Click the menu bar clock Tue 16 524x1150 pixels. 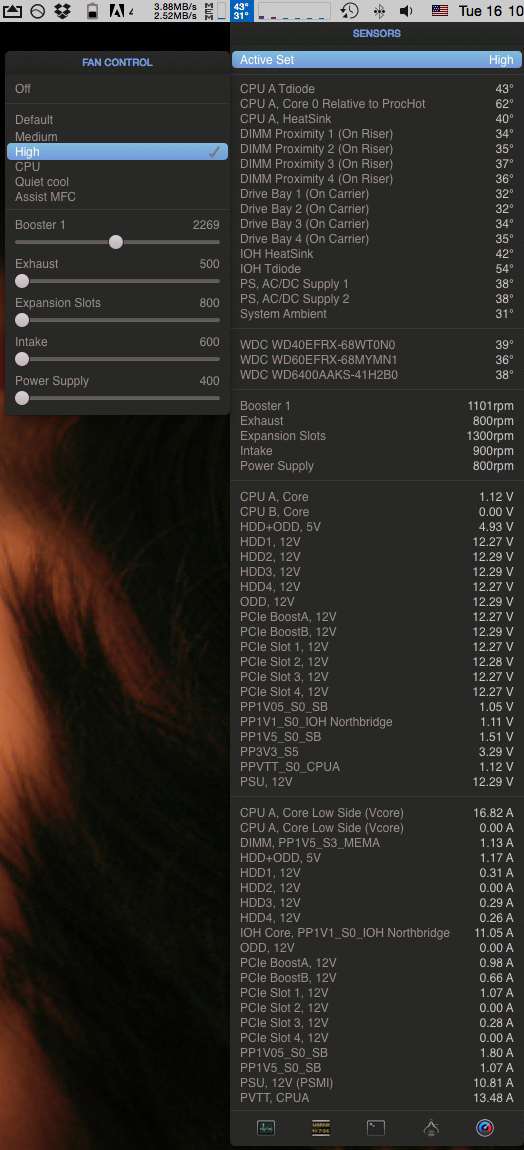(x=490, y=10)
